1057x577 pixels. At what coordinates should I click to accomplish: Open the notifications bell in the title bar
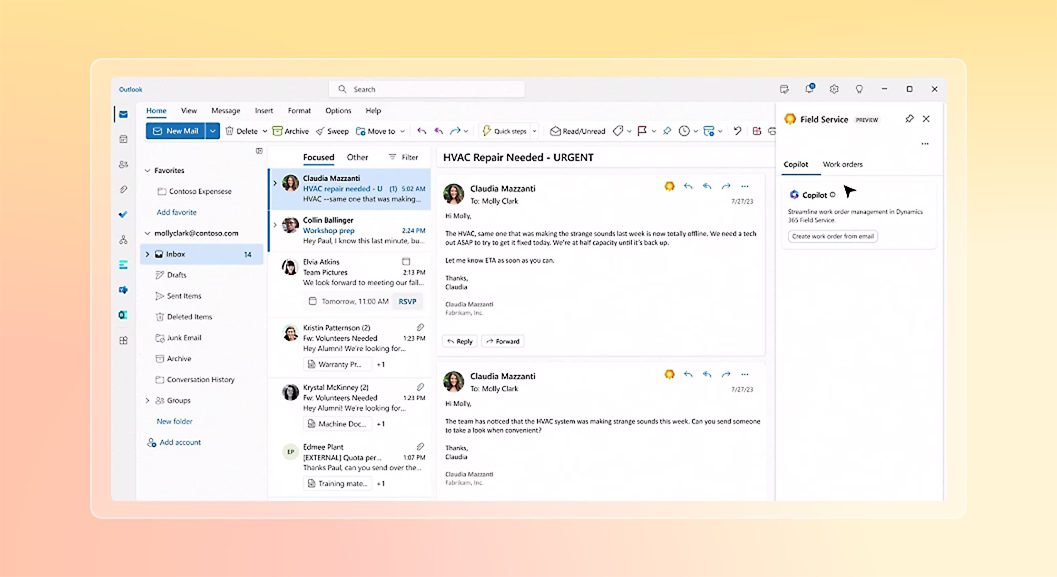coord(809,88)
